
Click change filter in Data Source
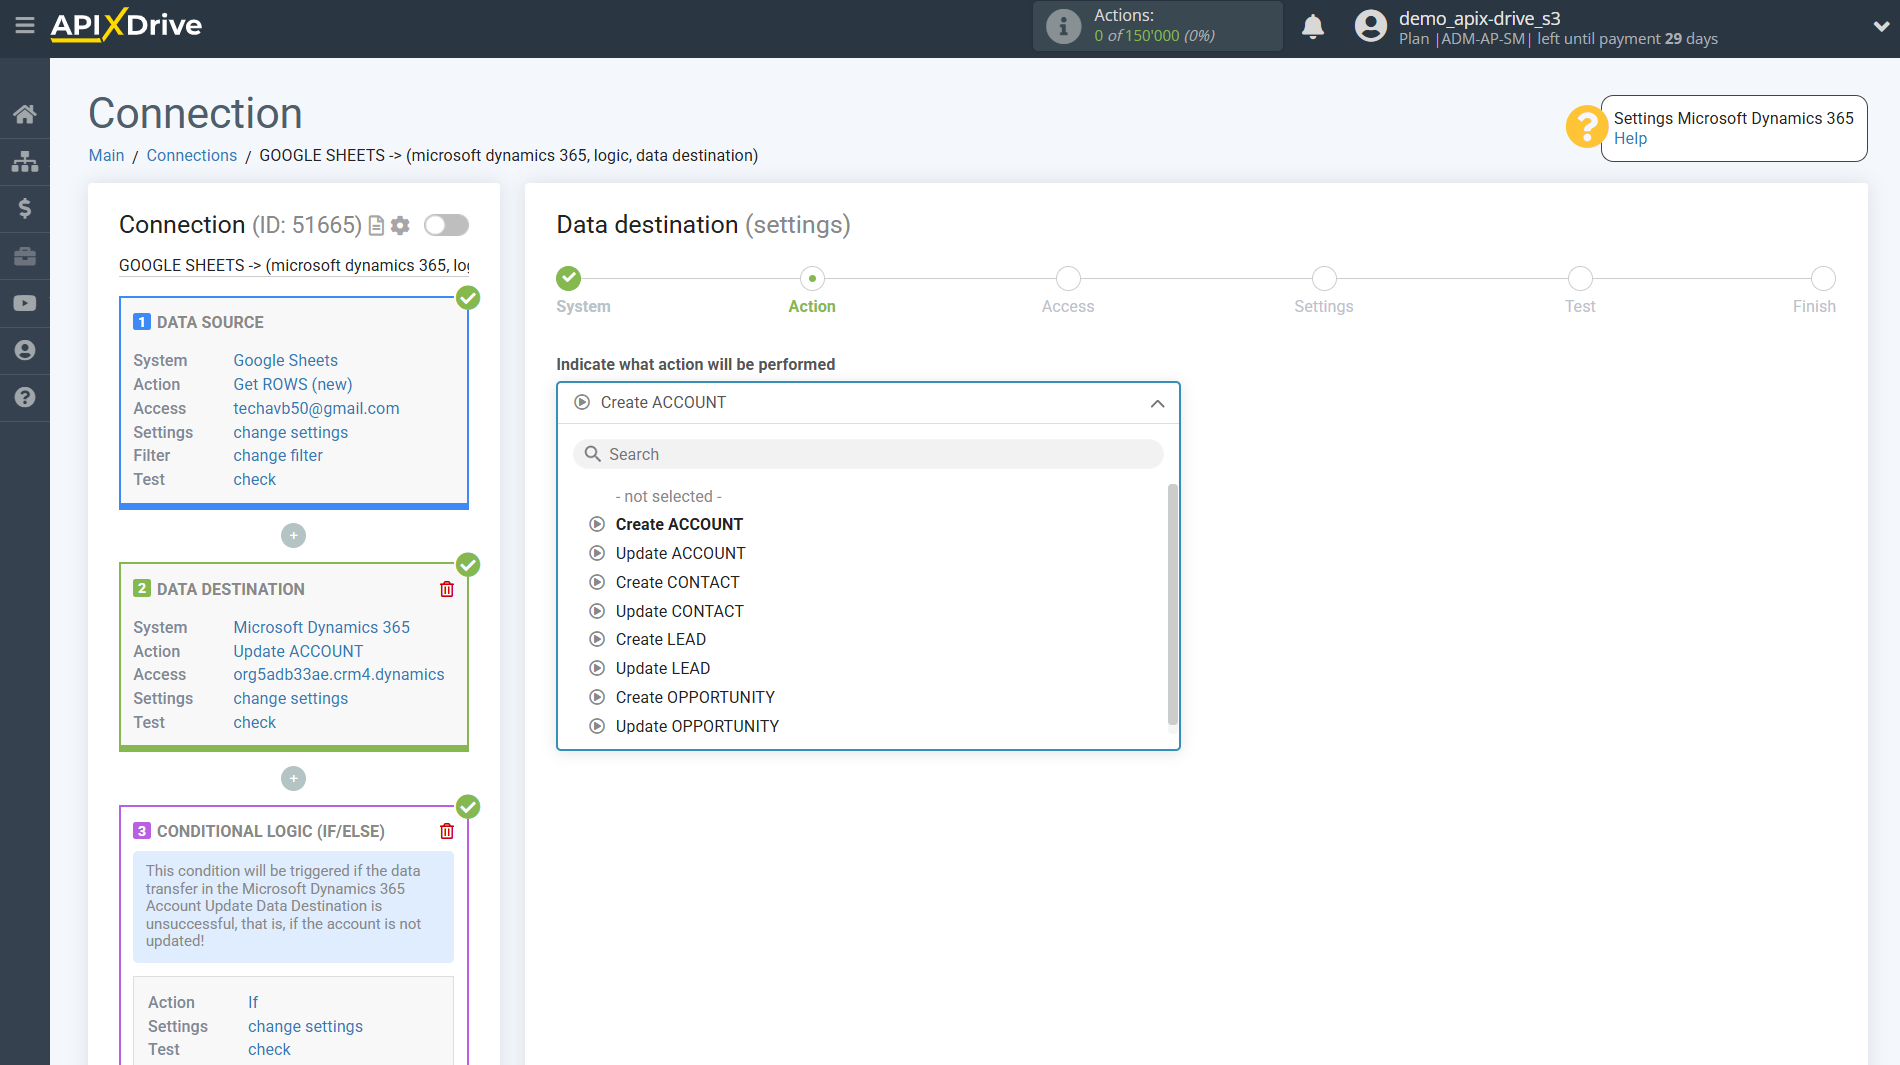click(x=278, y=455)
